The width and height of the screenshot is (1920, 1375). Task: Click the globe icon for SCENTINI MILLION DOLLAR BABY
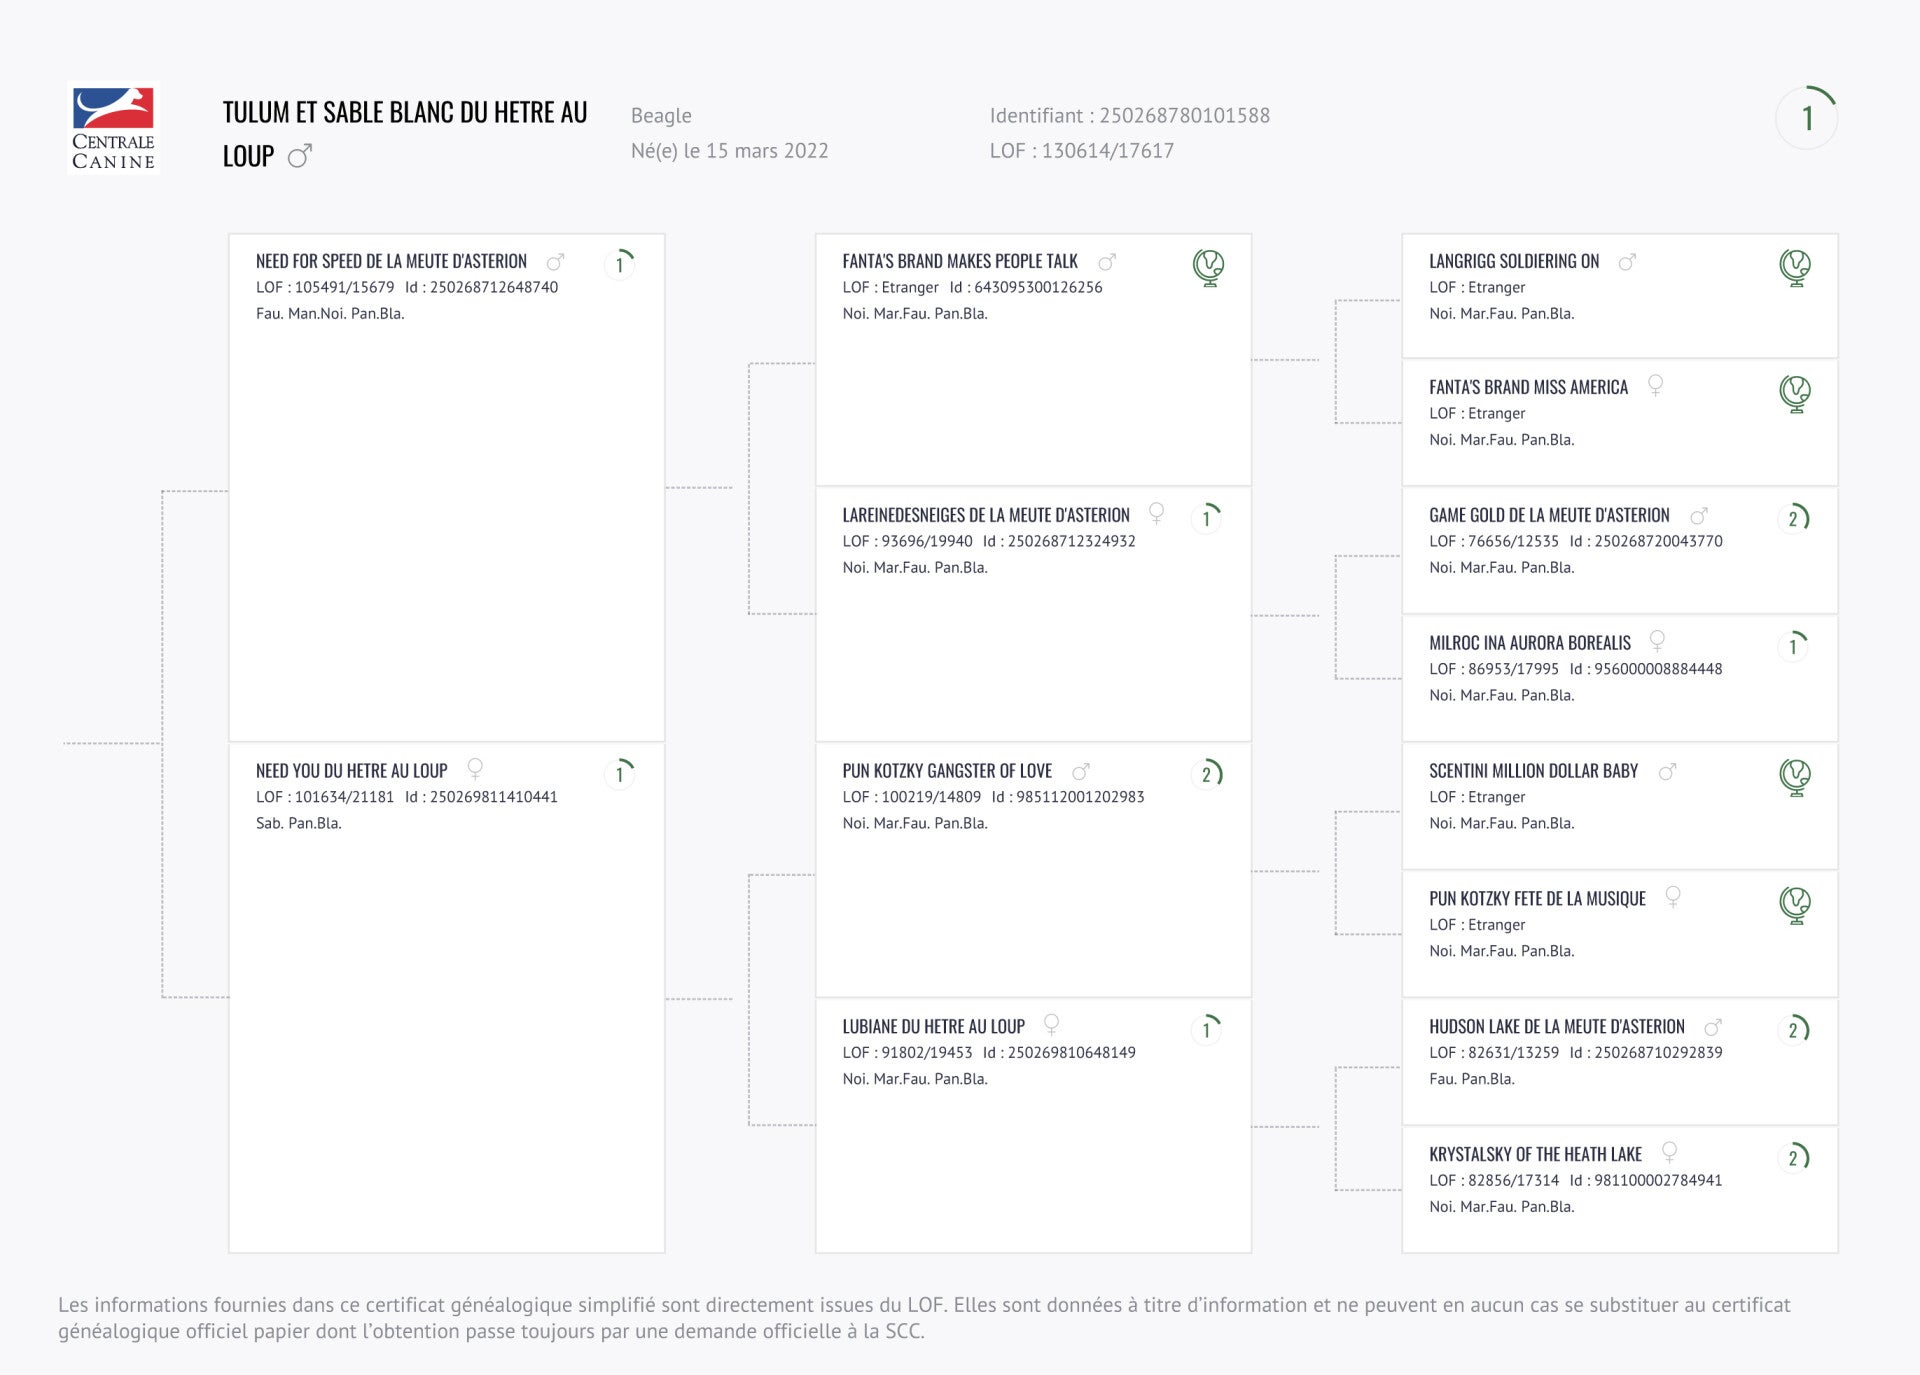pyautogui.click(x=1795, y=777)
